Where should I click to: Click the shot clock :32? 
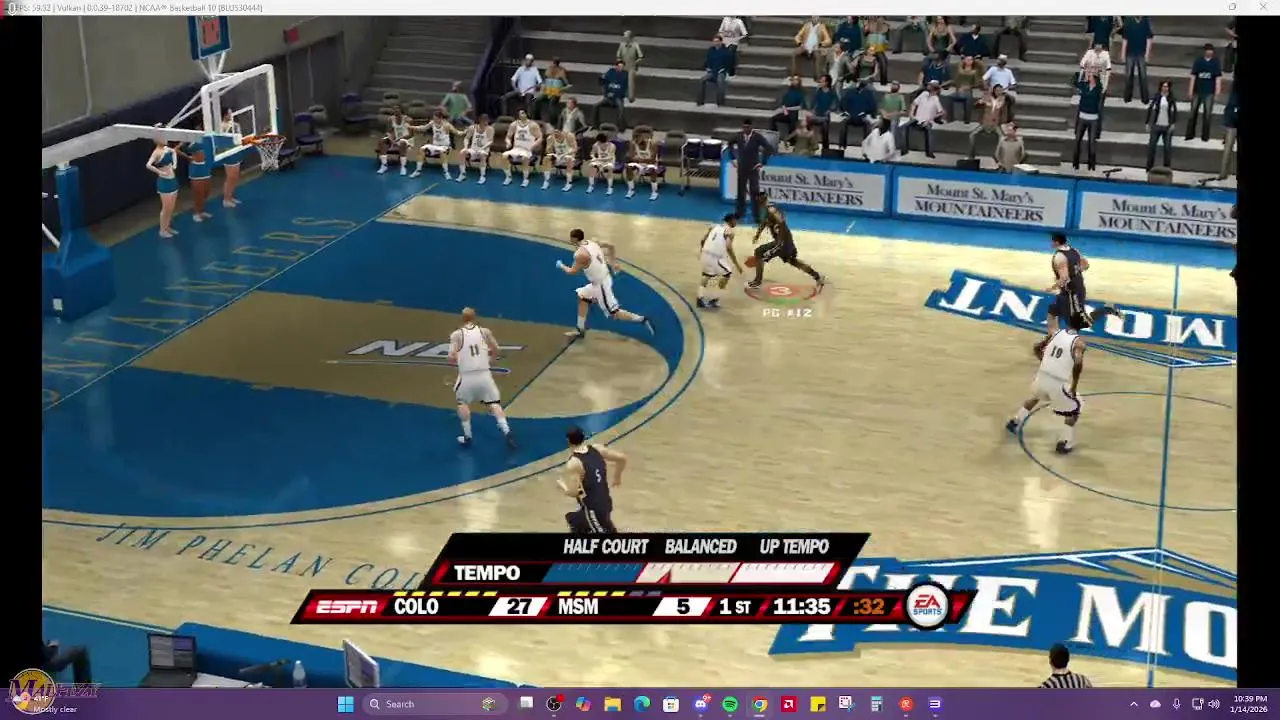click(868, 607)
